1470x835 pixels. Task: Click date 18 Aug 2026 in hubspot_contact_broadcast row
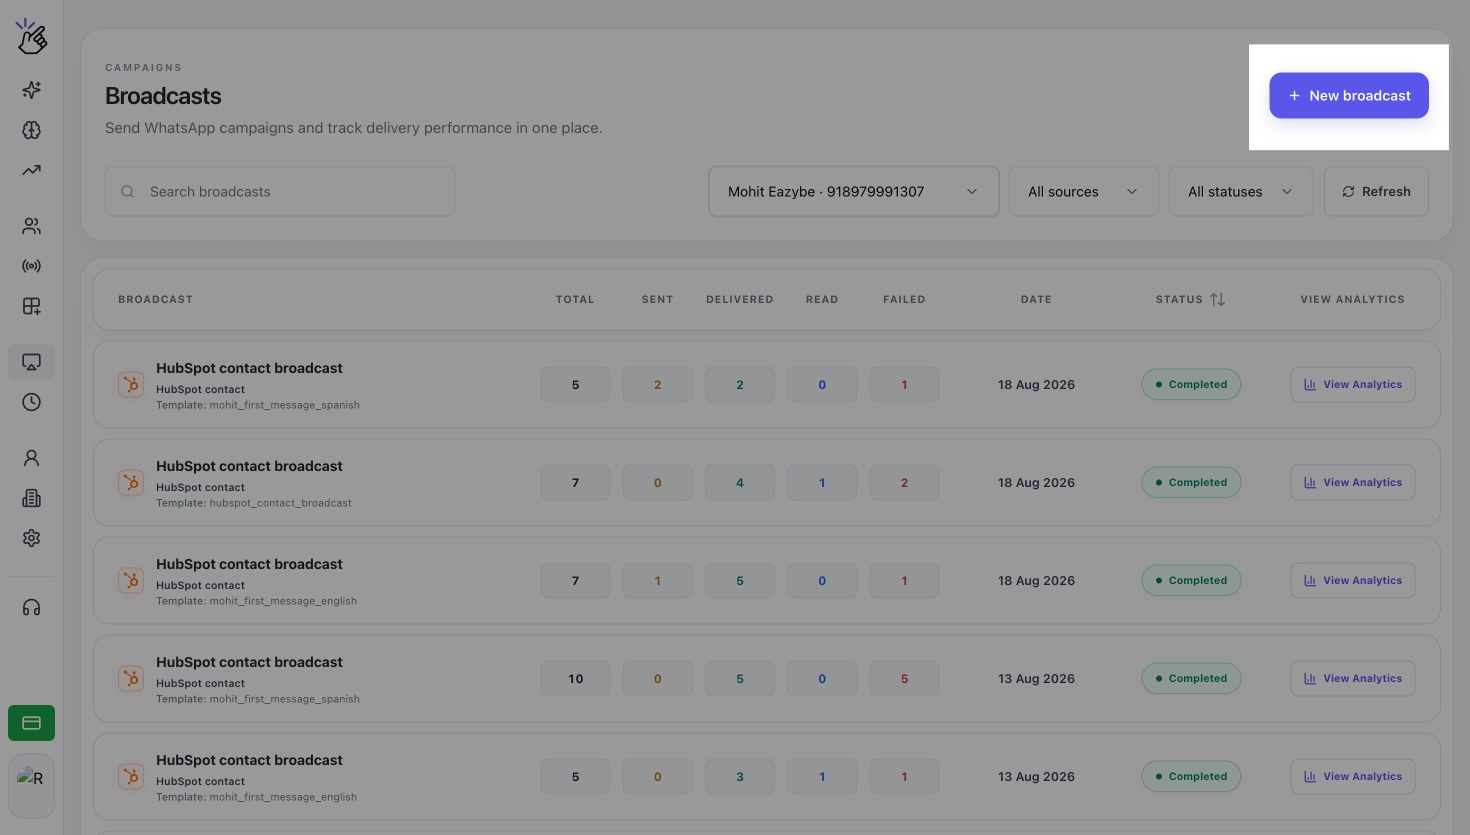coord(1036,483)
